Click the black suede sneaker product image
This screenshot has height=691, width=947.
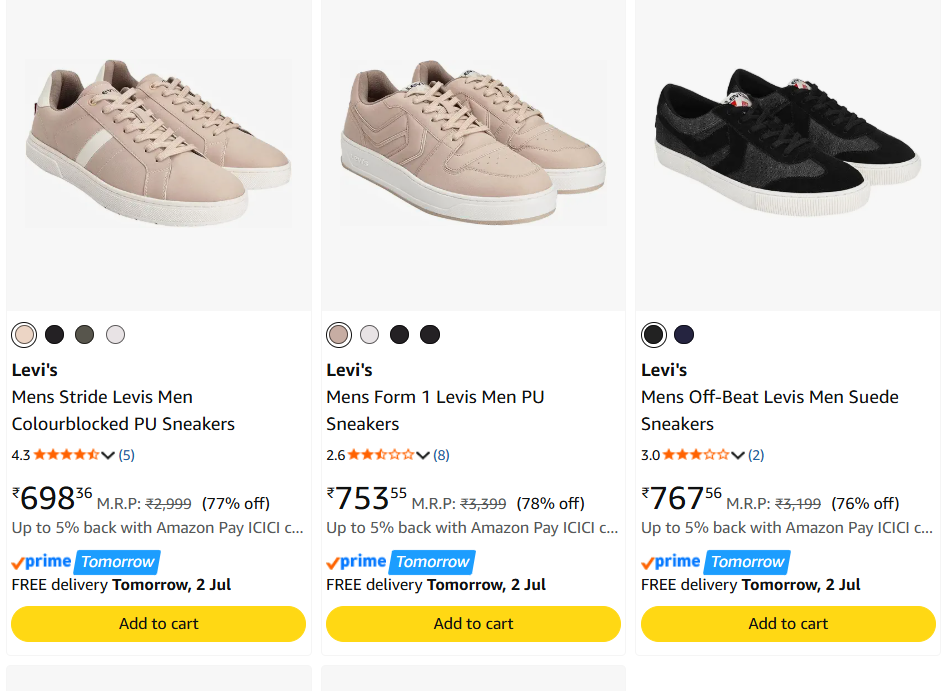pos(788,143)
